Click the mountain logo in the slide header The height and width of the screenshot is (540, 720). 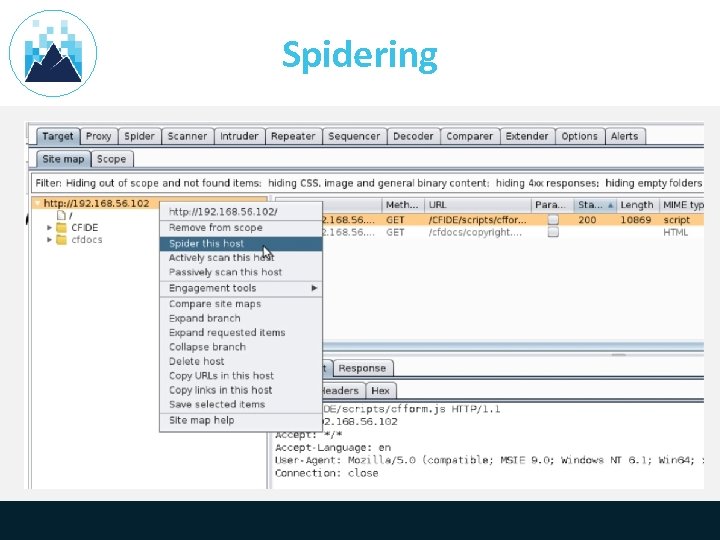(x=53, y=53)
